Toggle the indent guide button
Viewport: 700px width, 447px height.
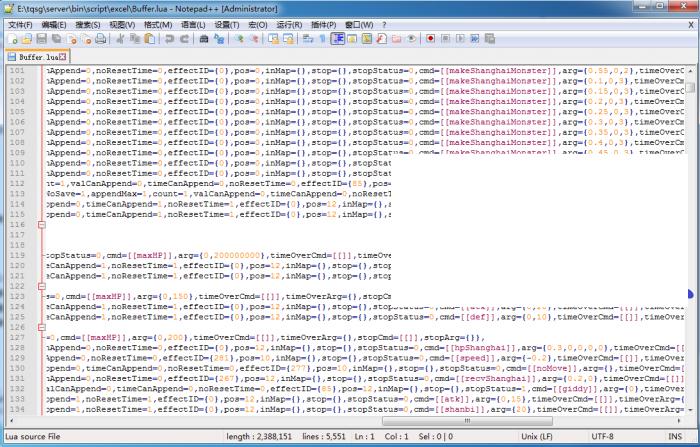coord(338,39)
